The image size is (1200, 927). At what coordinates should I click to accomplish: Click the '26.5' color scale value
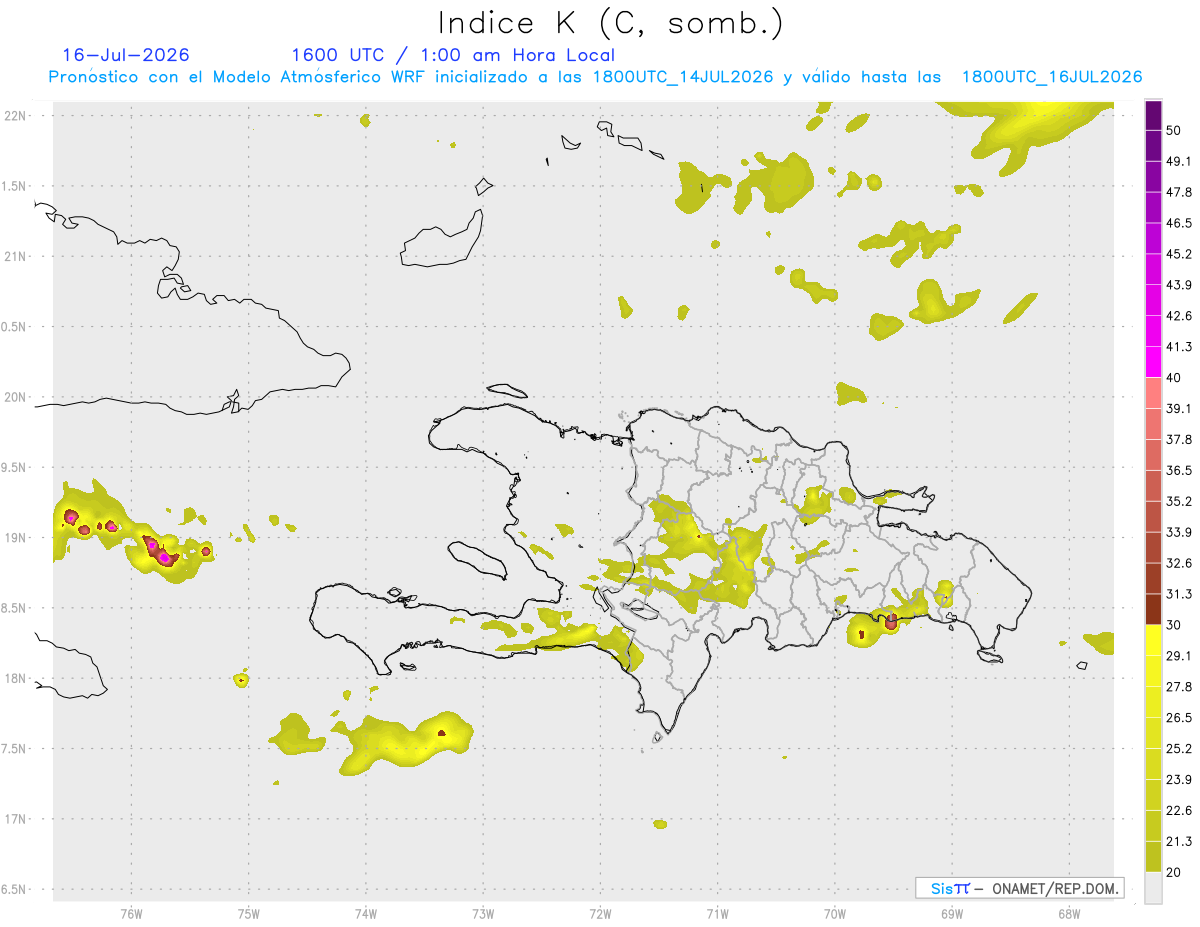tap(1179, 718)
